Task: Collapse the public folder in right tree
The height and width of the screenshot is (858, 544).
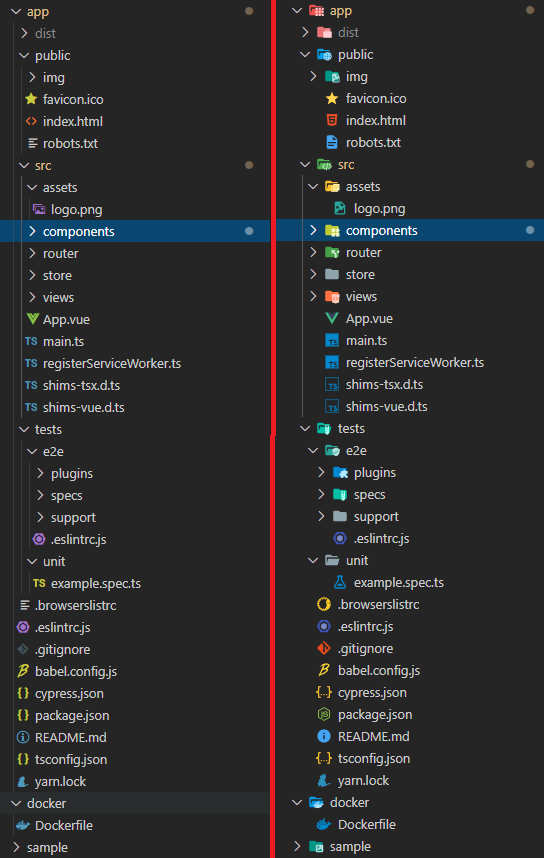Action: pyautogui.click(x=305, y=54)
